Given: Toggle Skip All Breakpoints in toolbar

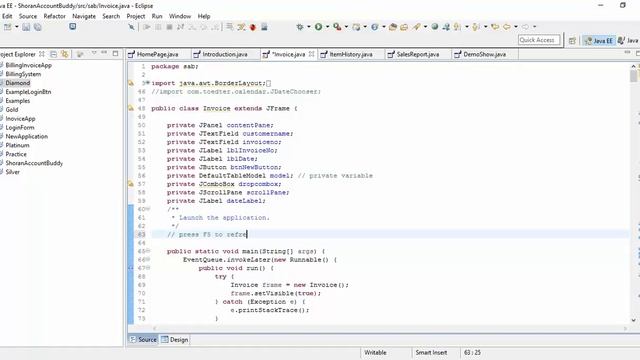Looking at the screenshot, I should click(131, 27).
